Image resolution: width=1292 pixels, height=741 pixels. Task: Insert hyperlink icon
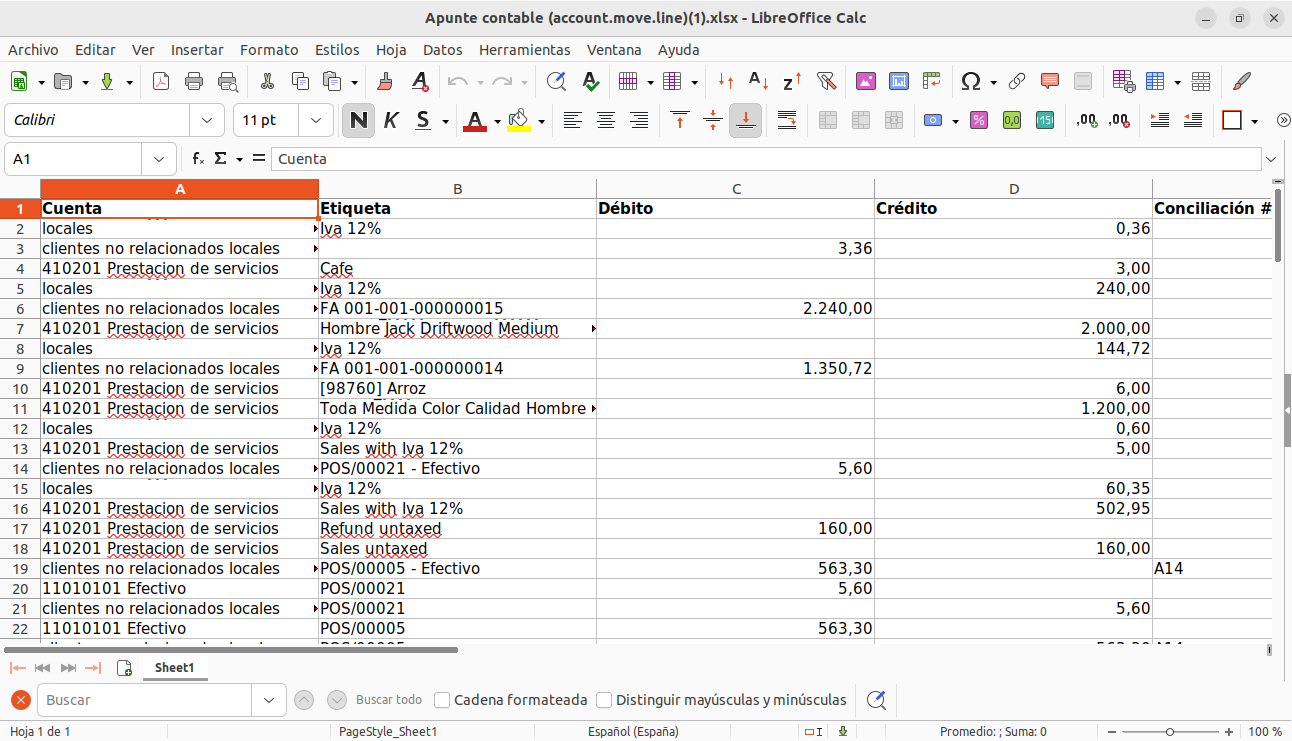coord(1017,82)
